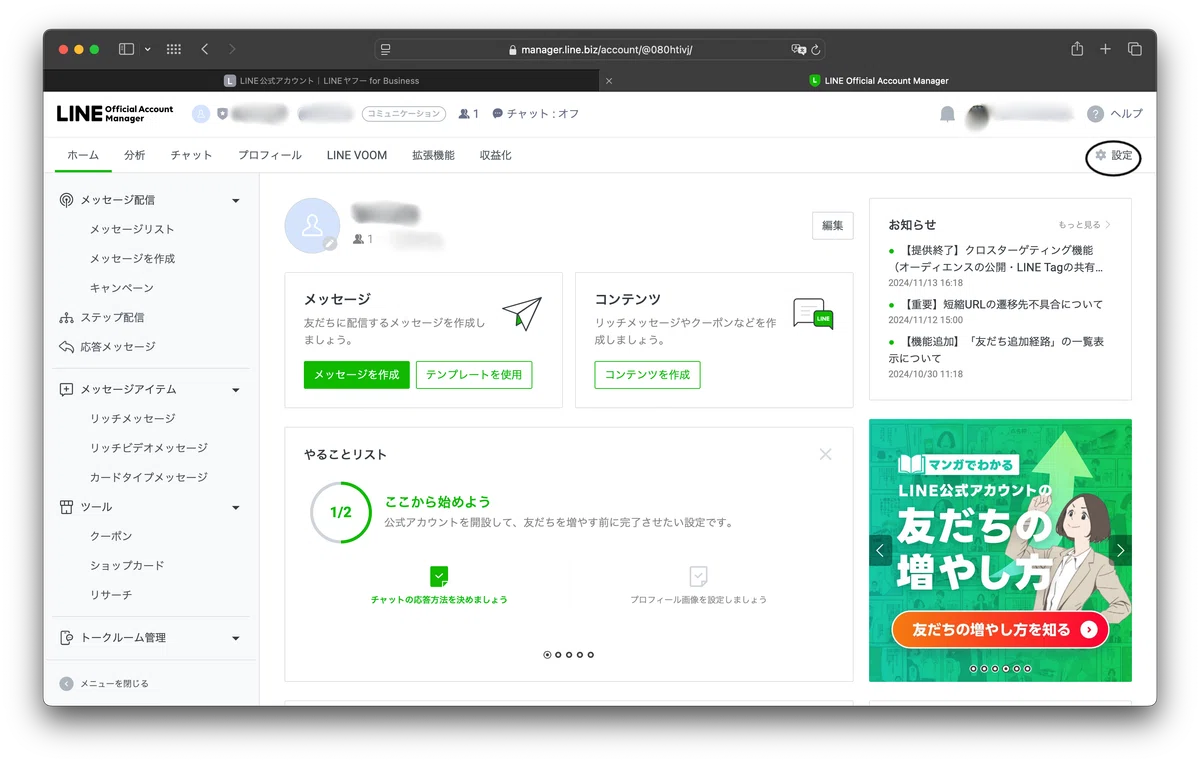Viewport: 1200px width, 763px height.
Task: Open リッチメッセージ in sidebar
Action: pyautogui.click(x=132, y=418)
